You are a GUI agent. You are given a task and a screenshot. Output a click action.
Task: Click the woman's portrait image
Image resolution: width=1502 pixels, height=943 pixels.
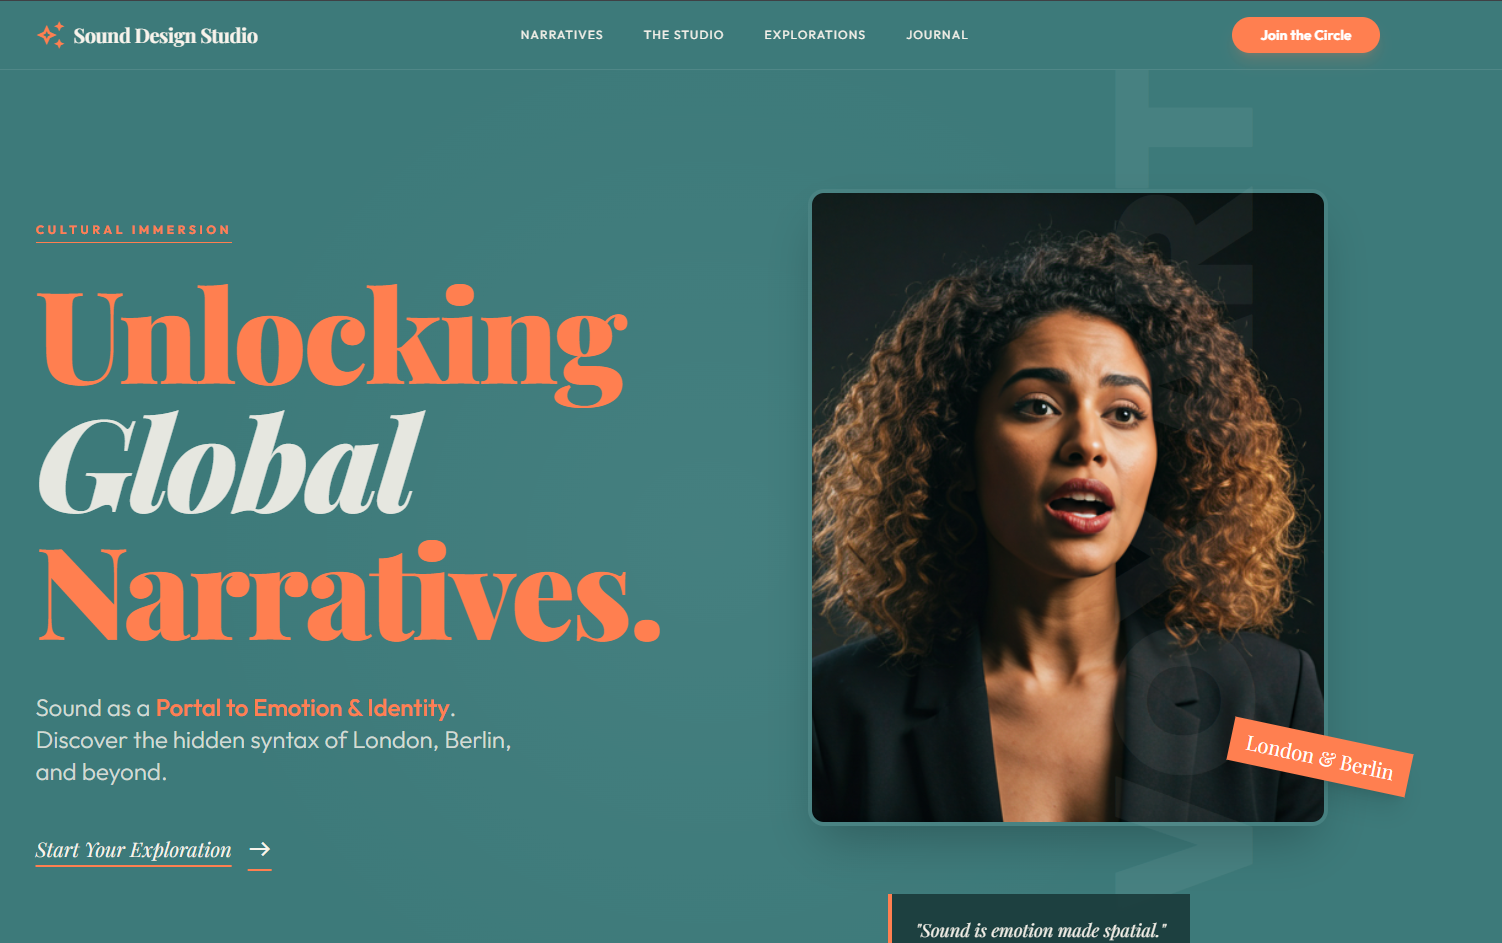pos(1068,507)
